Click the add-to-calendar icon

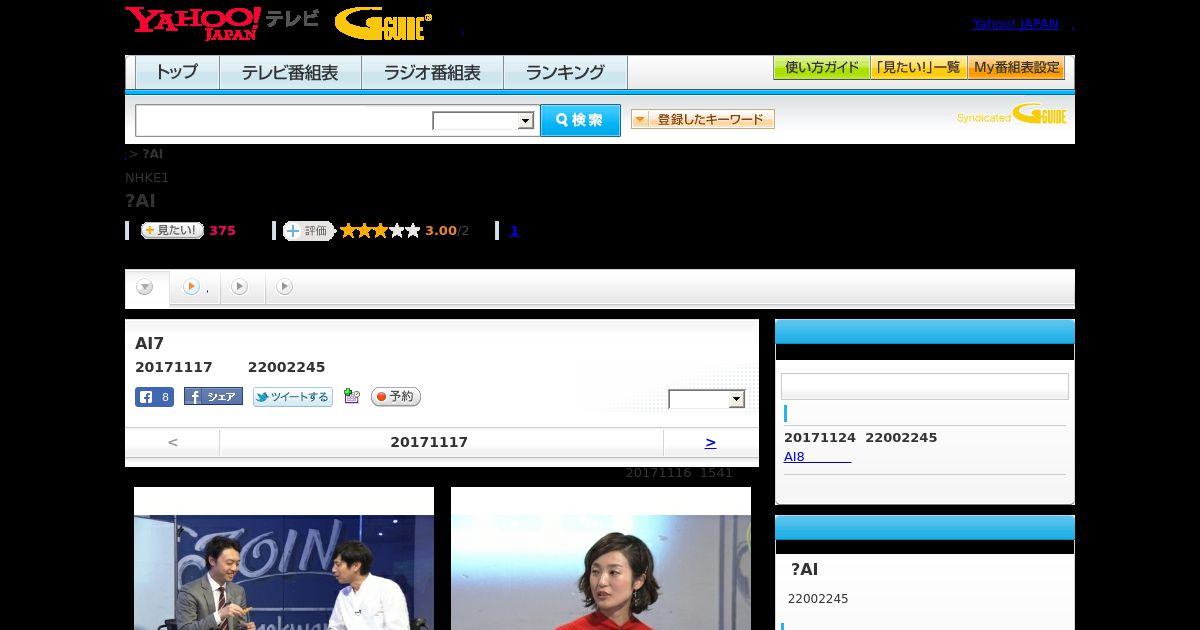coord(351,396)
